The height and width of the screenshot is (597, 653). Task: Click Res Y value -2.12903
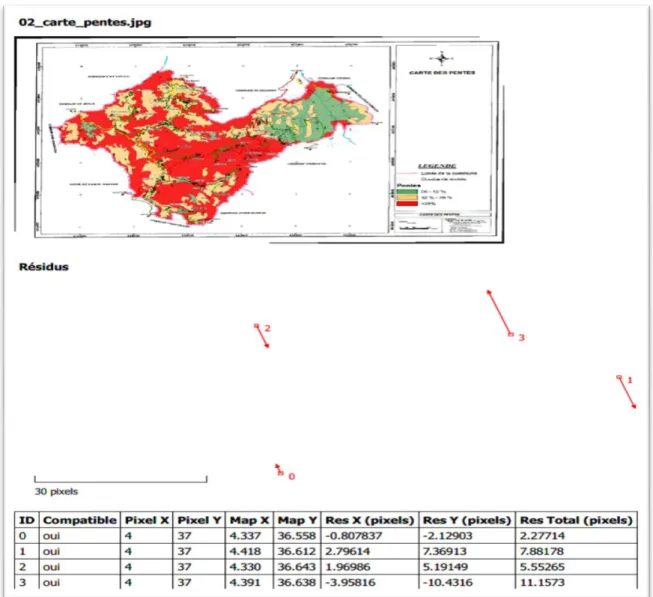tap(448, 536)
